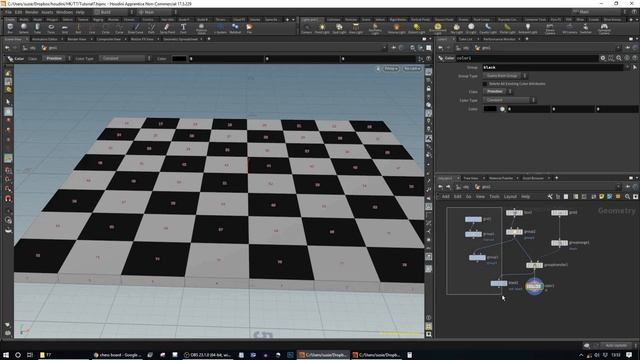Open the color picker wheel next to swatch

502,109
